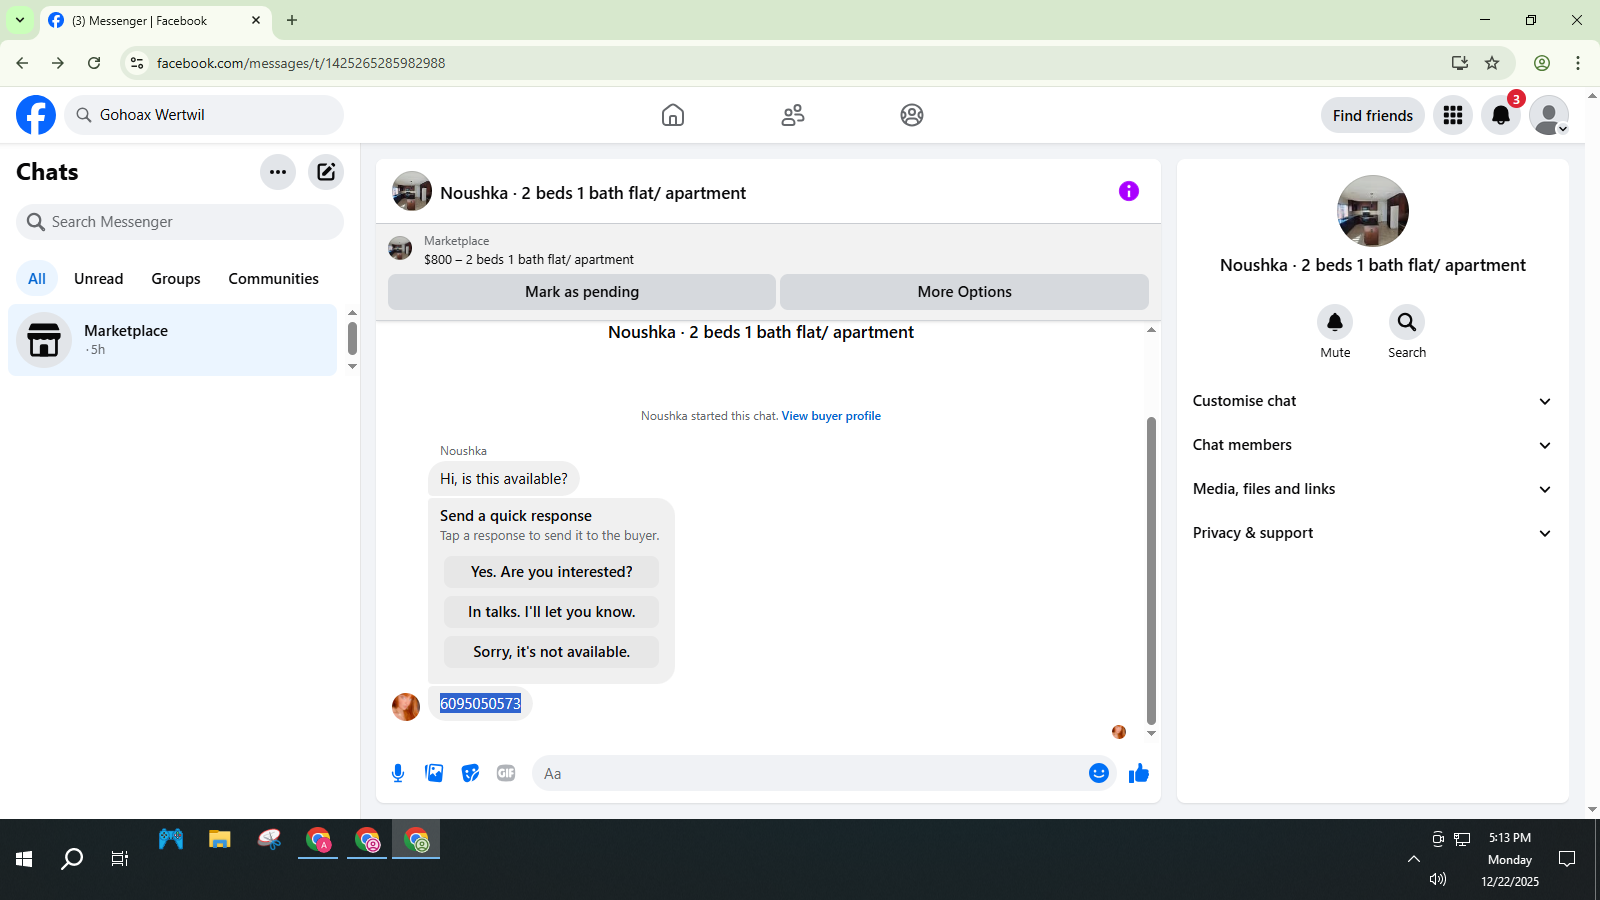This screenshot has height=900, width=1600.
Task: Bookmark this page with star icon
Action: coord(1492,63)
